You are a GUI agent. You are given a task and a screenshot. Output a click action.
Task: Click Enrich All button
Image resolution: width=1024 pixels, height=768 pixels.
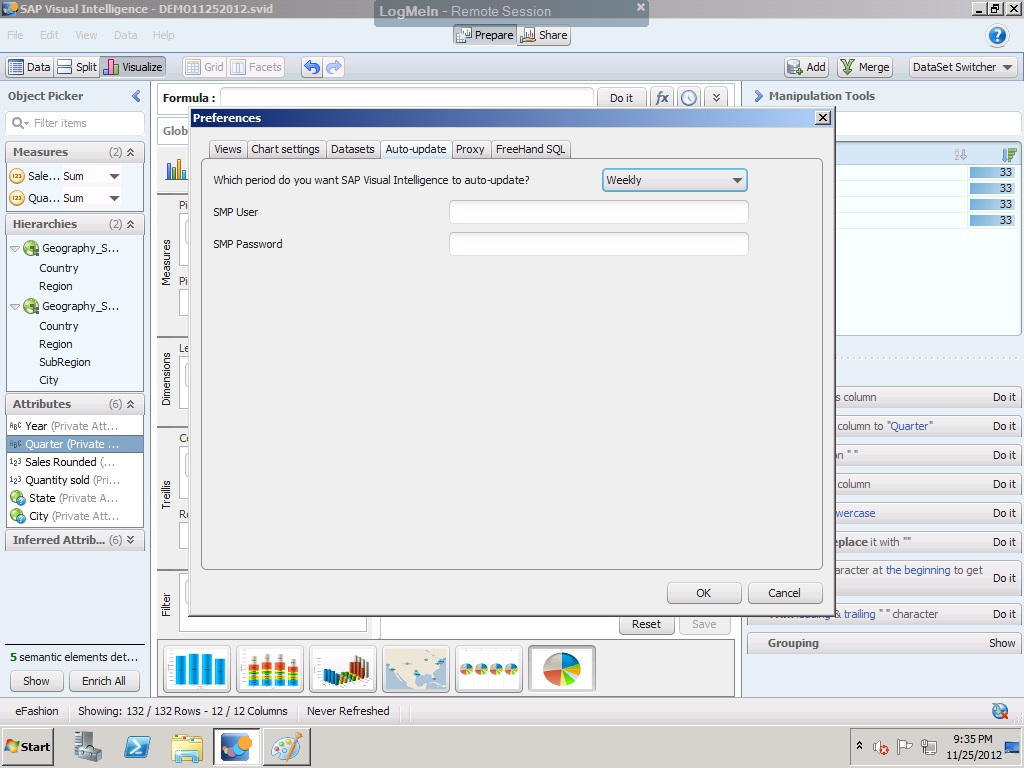click(104, 681)
